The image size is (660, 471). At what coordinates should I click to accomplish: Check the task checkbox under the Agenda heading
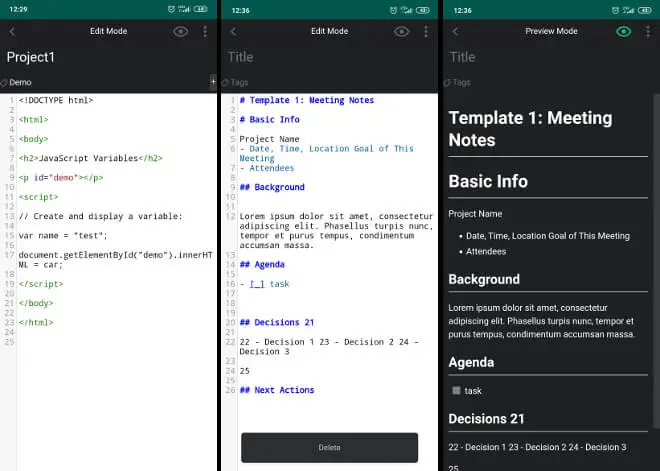pyautogui.click(x=456, y=391)
